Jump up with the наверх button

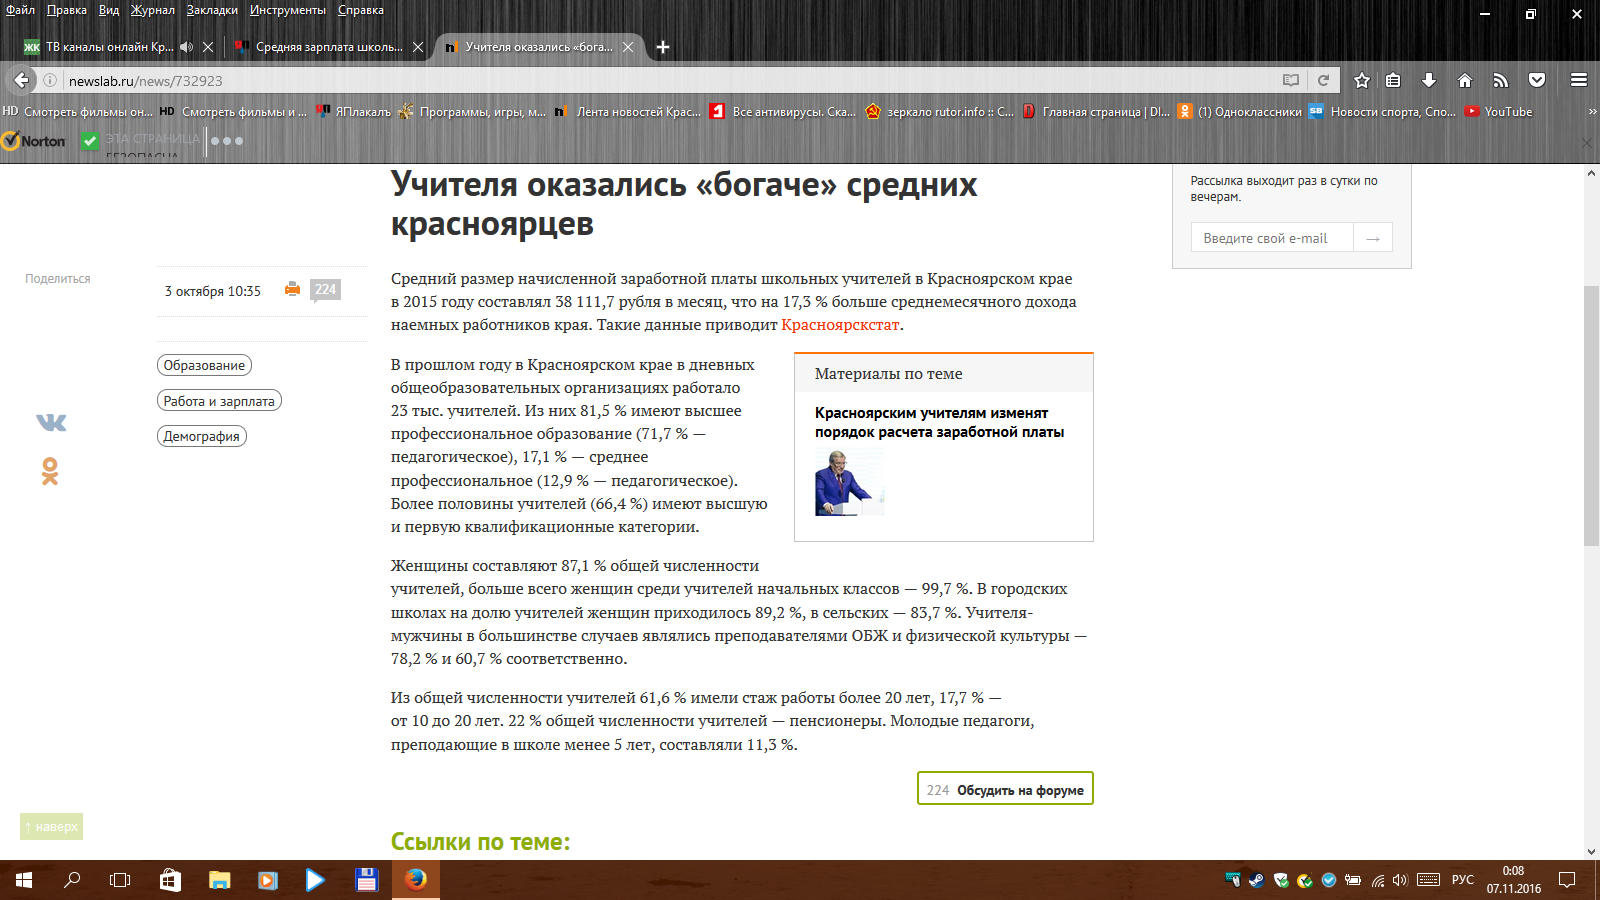(51, 827)
